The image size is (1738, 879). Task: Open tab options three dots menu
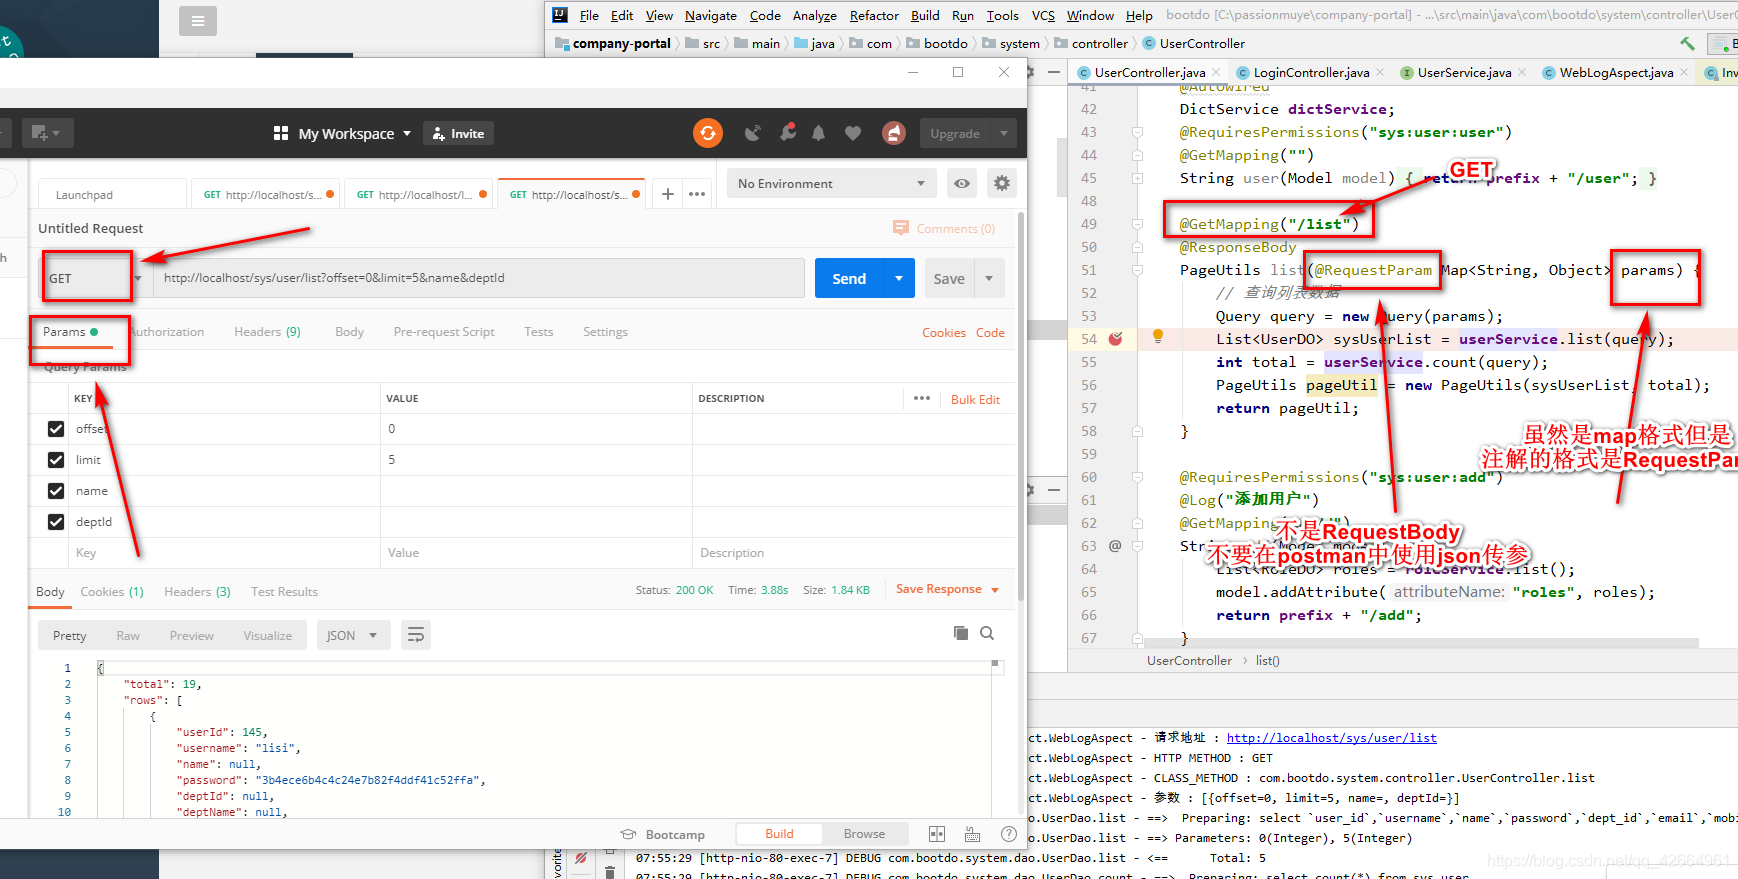tap(697, 194)
